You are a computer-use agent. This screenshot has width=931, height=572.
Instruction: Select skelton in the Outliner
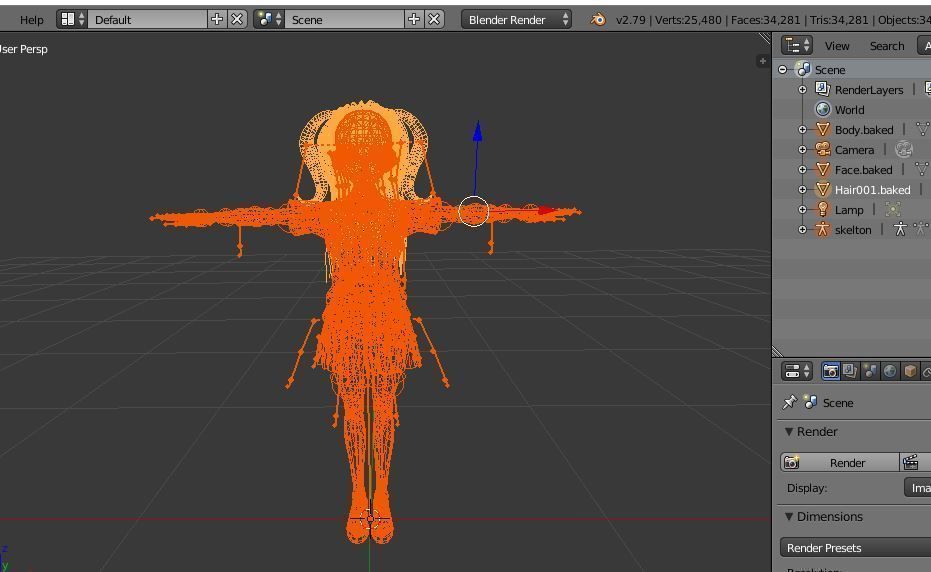pyautogui.click(x=853, y=230)
